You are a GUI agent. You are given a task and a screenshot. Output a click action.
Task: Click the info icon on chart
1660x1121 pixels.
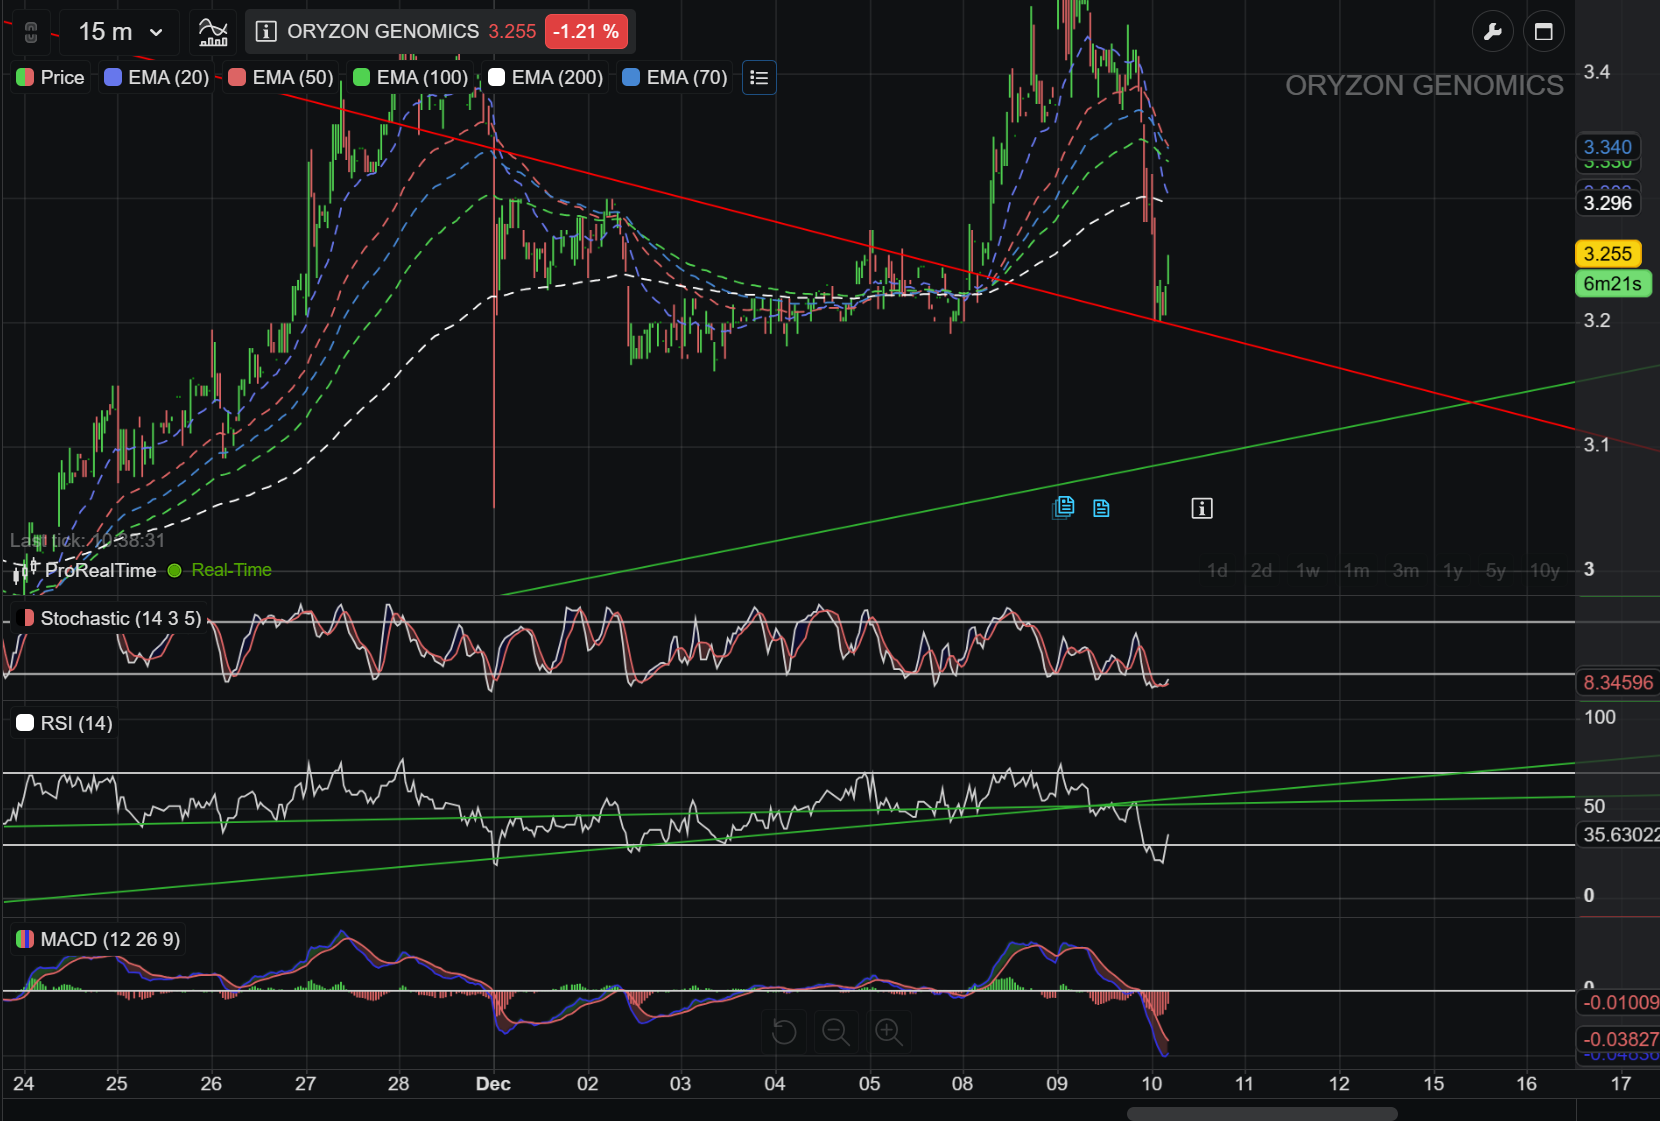(x=1202, y=509)
